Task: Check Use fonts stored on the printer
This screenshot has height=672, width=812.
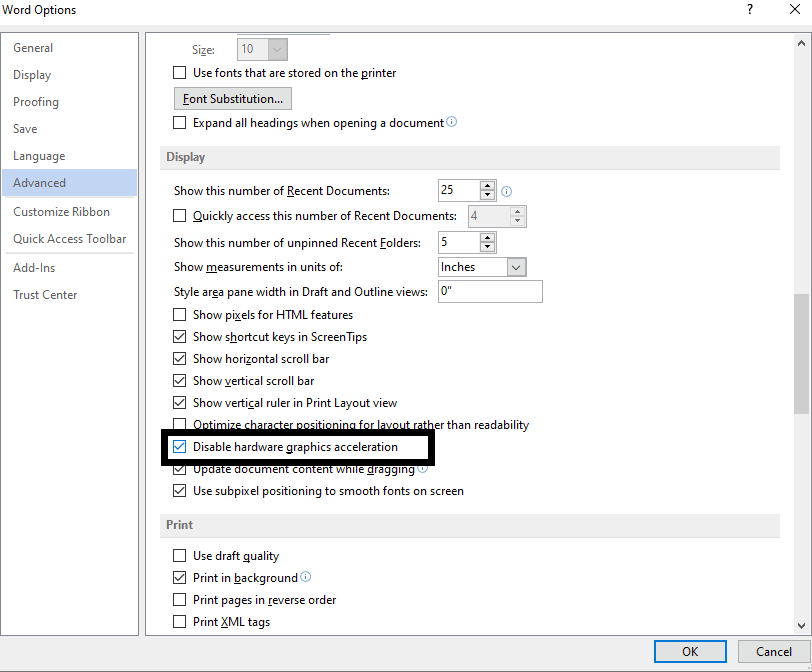Action: coord(179,72)
